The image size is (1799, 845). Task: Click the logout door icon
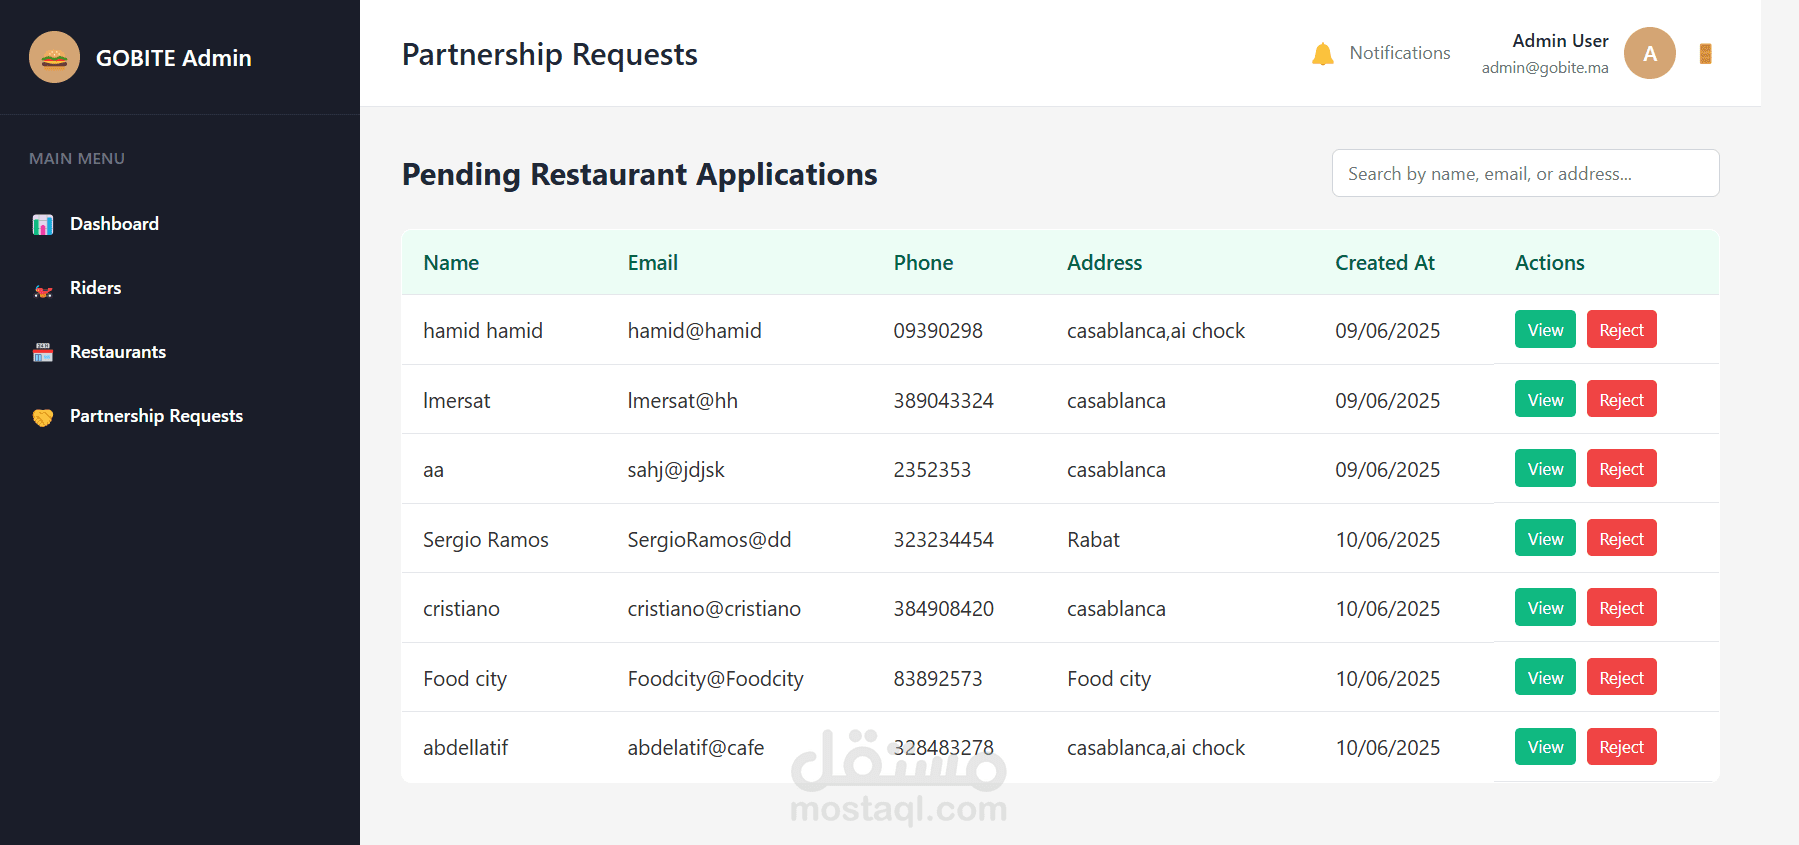(1705, 54)
